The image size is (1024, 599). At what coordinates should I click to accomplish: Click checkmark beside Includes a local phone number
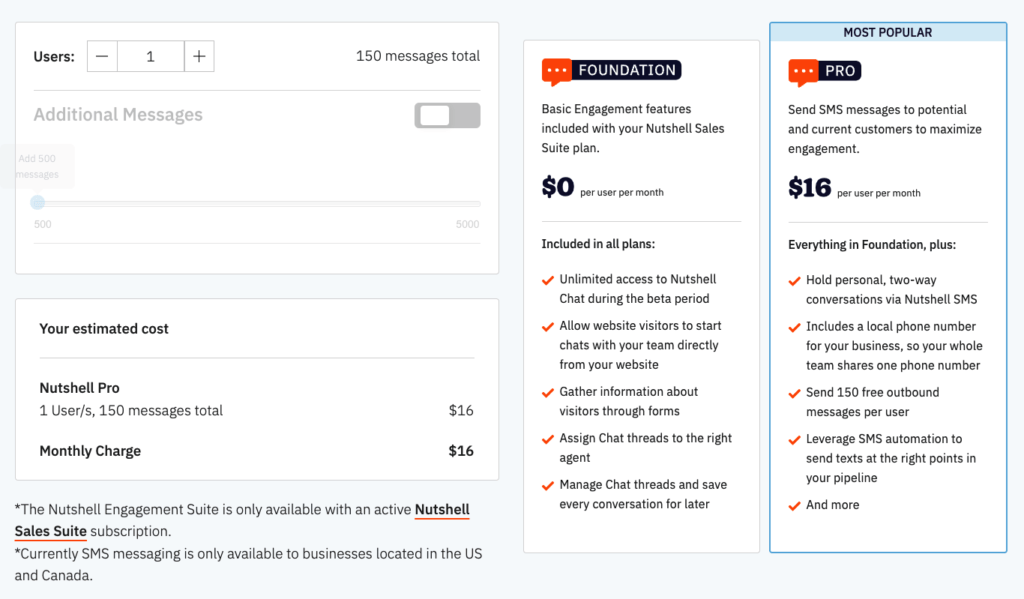click(795, 327)
